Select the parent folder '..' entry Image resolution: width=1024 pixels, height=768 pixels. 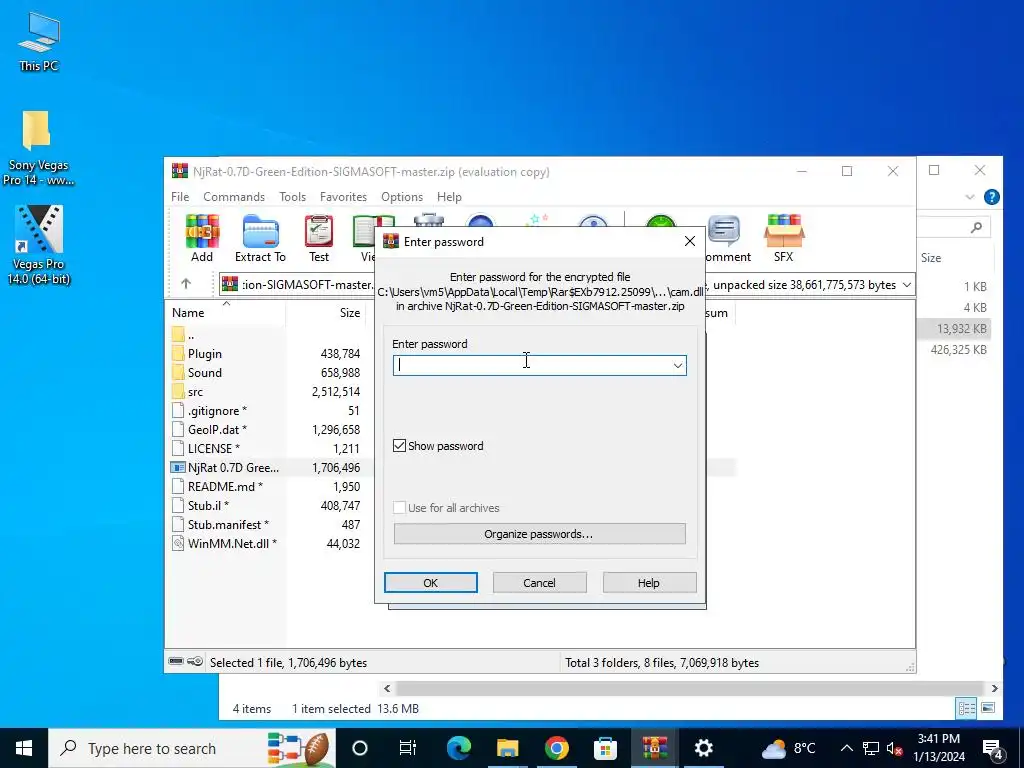pyautogui.click(x=191, y=335)
